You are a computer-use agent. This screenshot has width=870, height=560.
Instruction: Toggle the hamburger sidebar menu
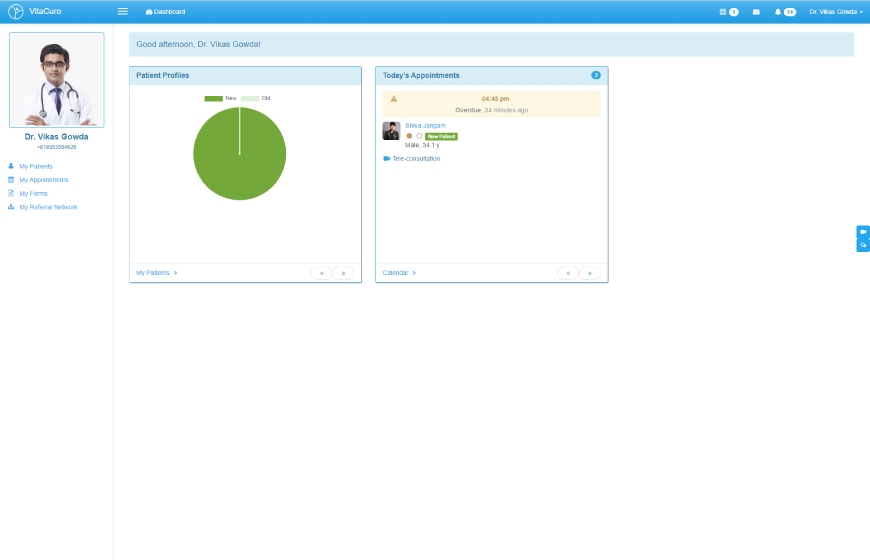[x=123, y=11]
